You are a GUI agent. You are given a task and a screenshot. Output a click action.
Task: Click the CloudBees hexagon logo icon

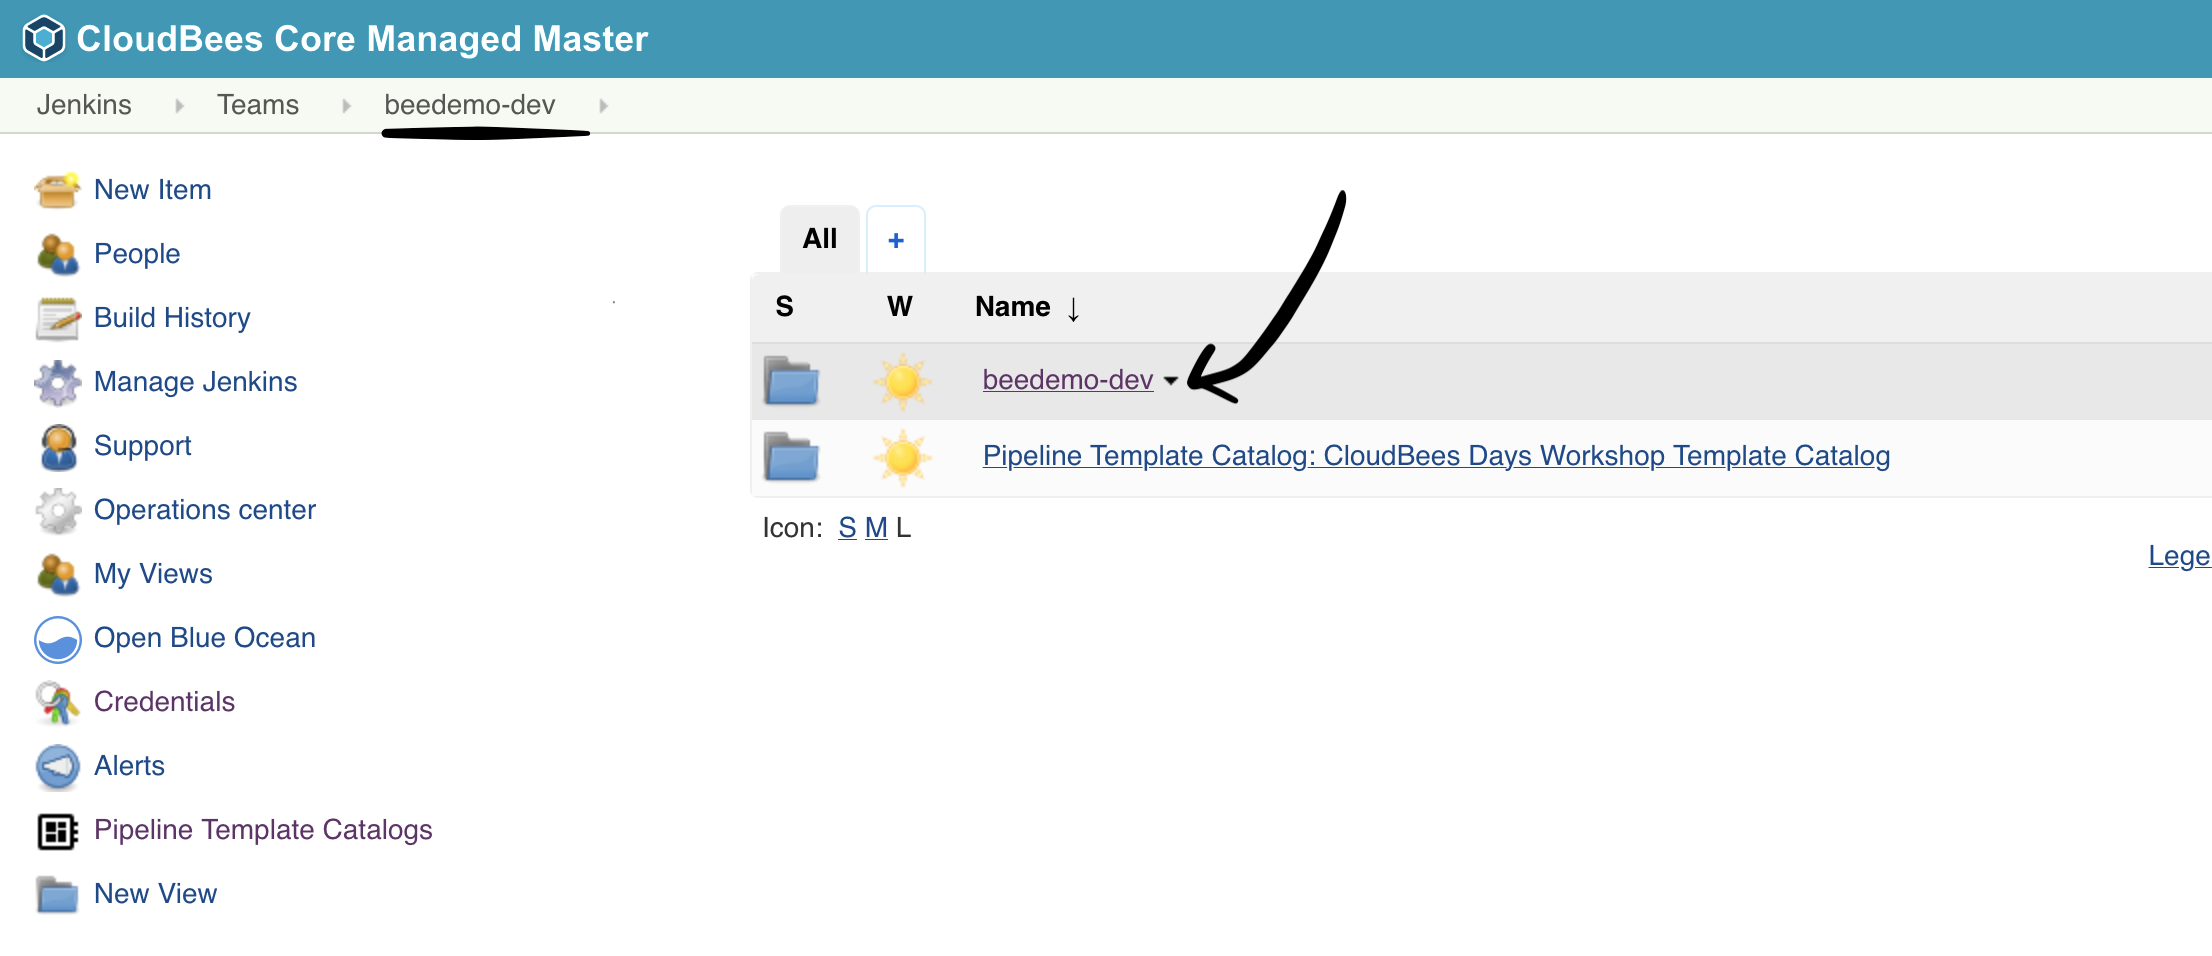point(44,39)
